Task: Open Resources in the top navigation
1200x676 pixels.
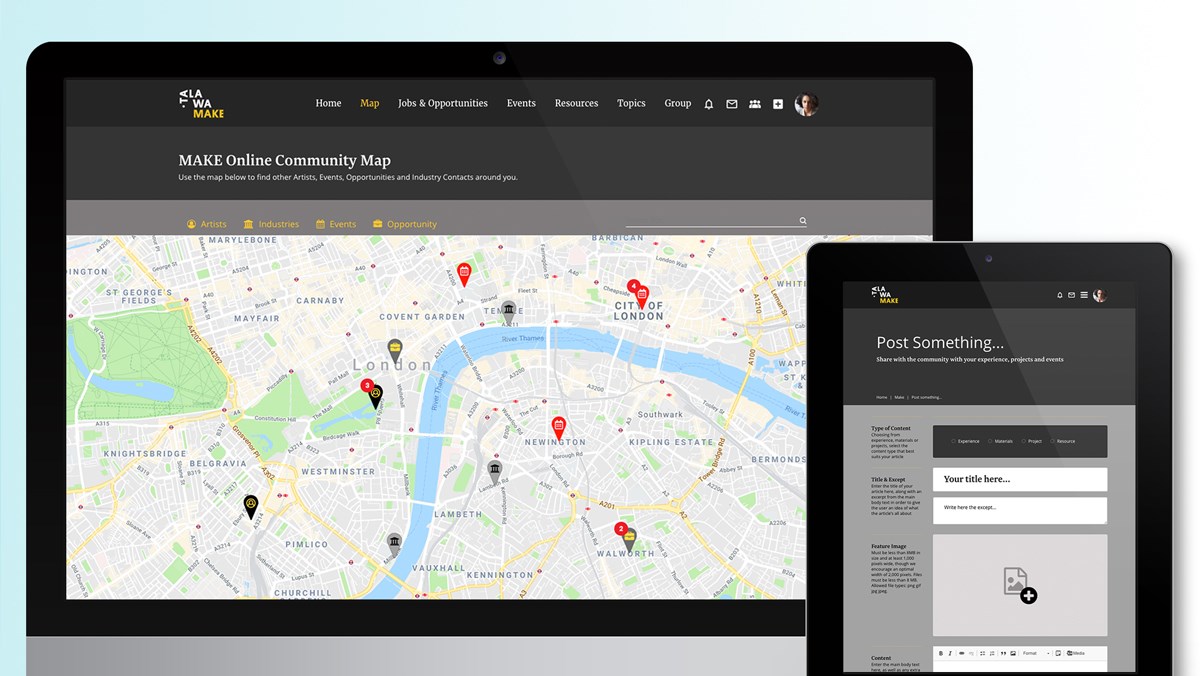Action: 577,103
